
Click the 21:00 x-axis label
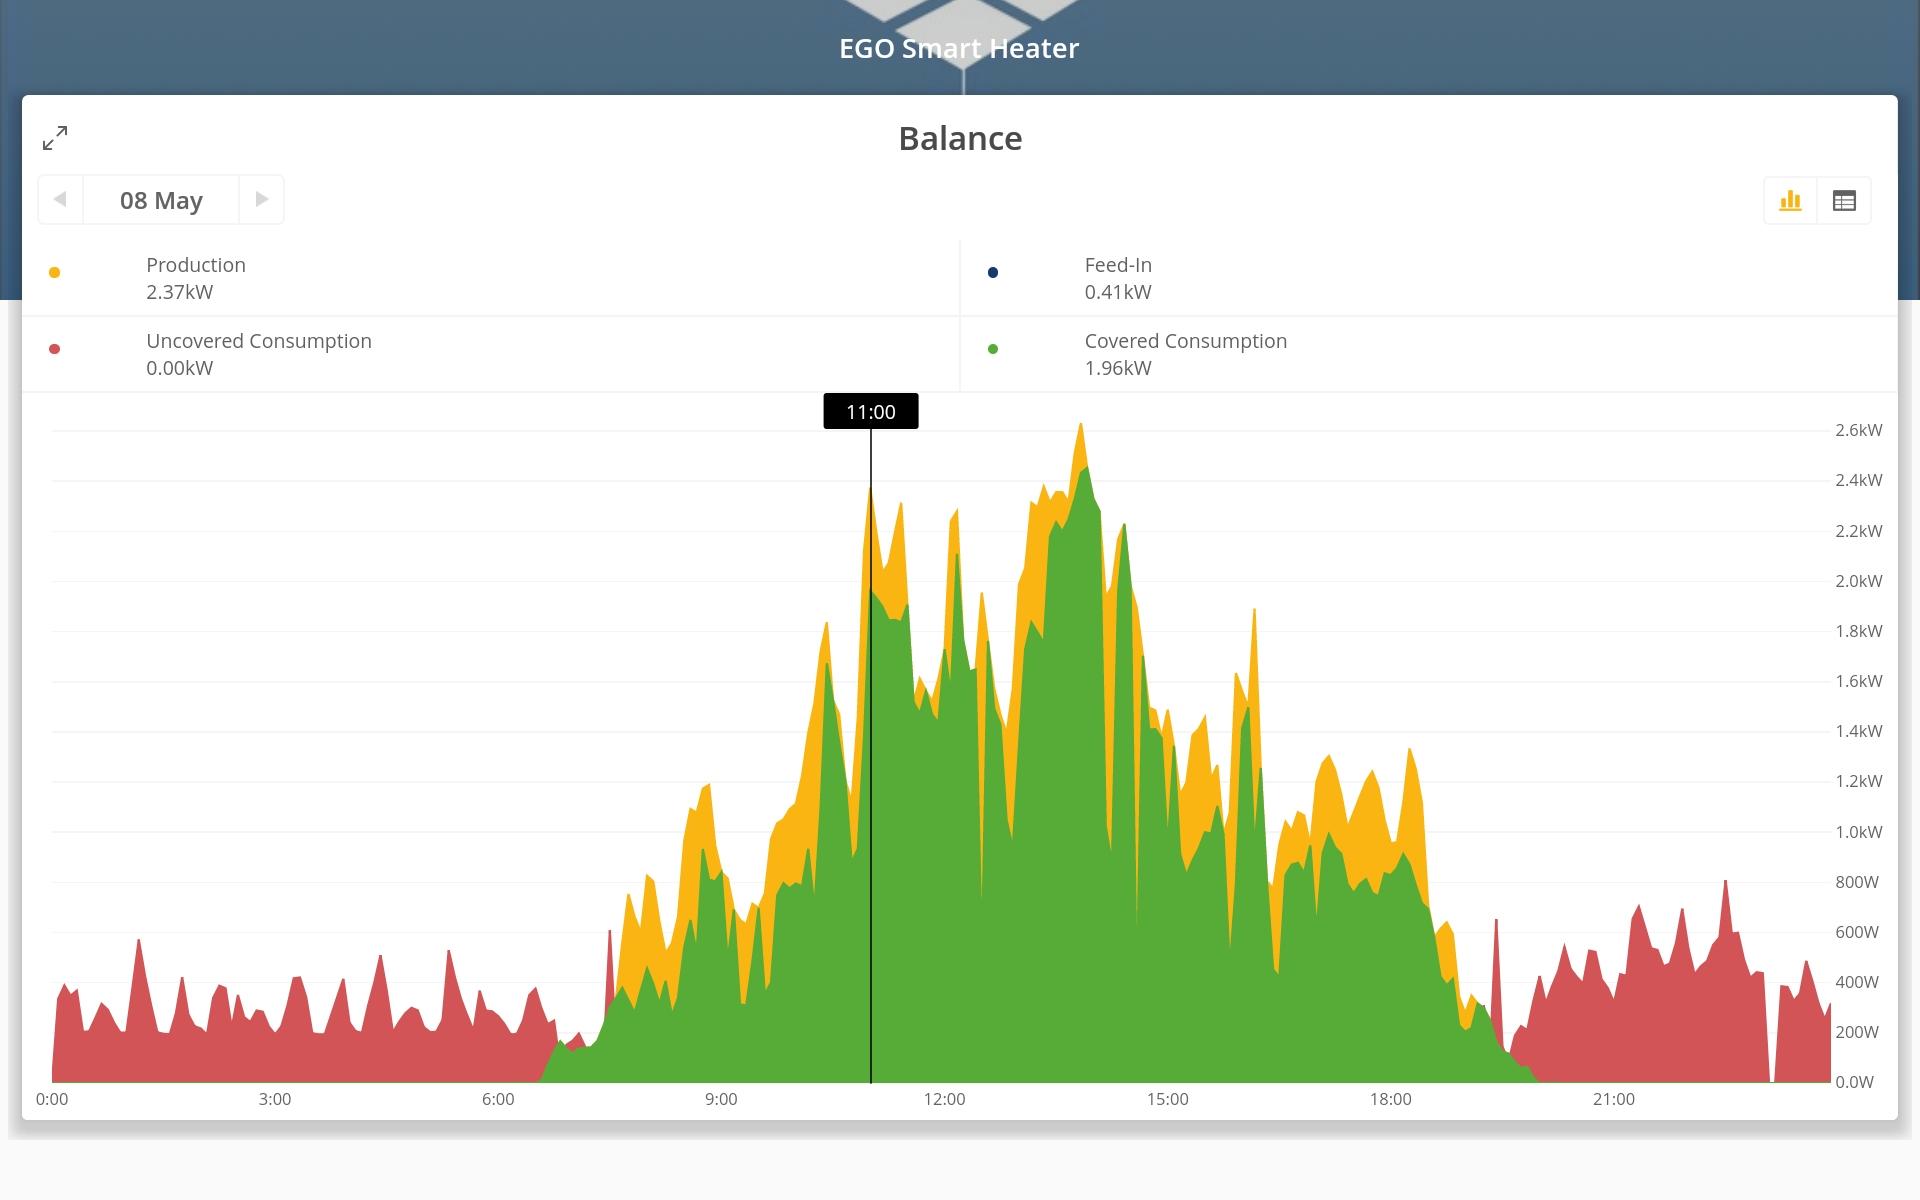point(1613,1099)
